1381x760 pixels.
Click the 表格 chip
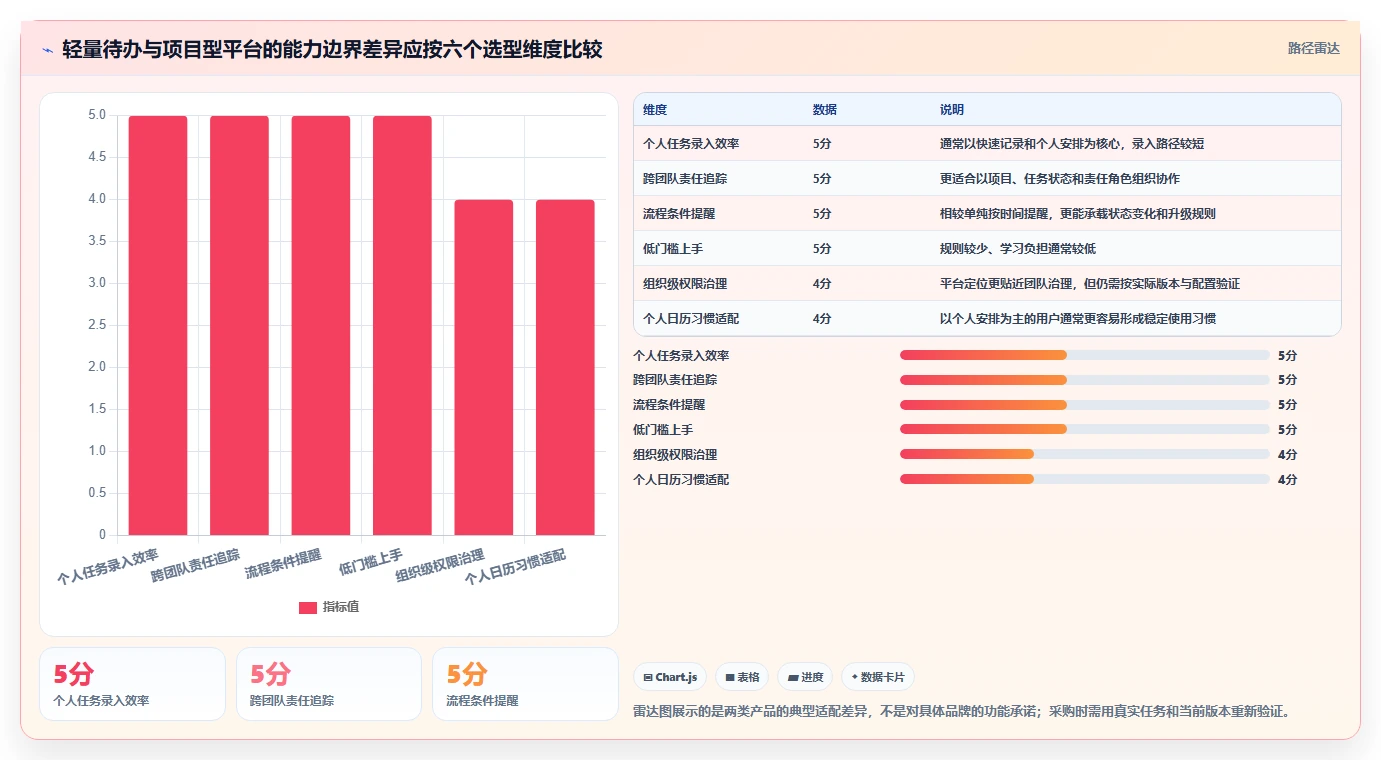coord(742,677)
